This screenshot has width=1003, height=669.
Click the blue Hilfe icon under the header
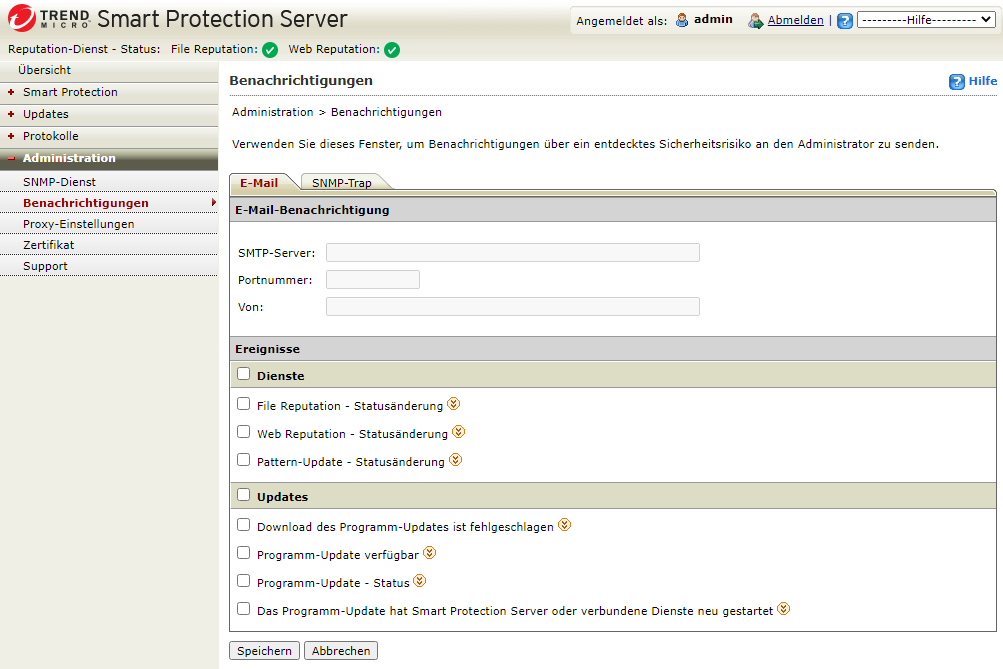pos(957,82)
